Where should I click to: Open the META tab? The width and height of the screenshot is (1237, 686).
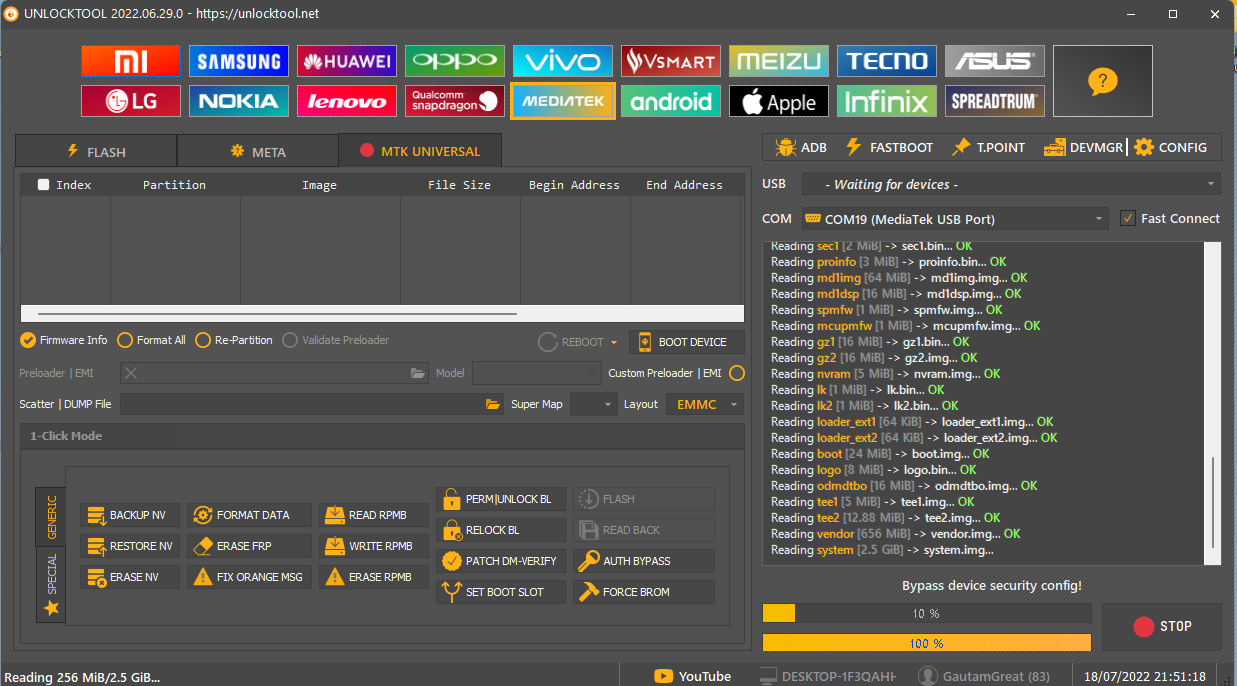point(257,151)
